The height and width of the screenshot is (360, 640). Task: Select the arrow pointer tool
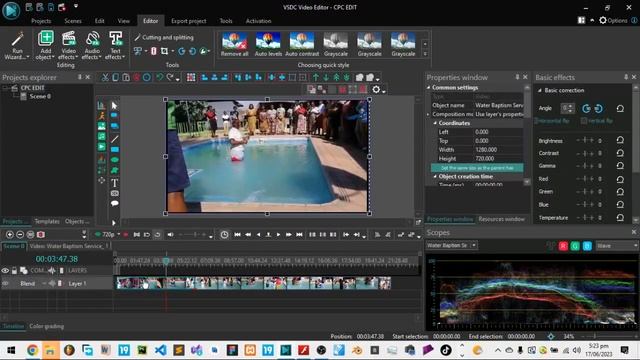click(x=115, y=106)
